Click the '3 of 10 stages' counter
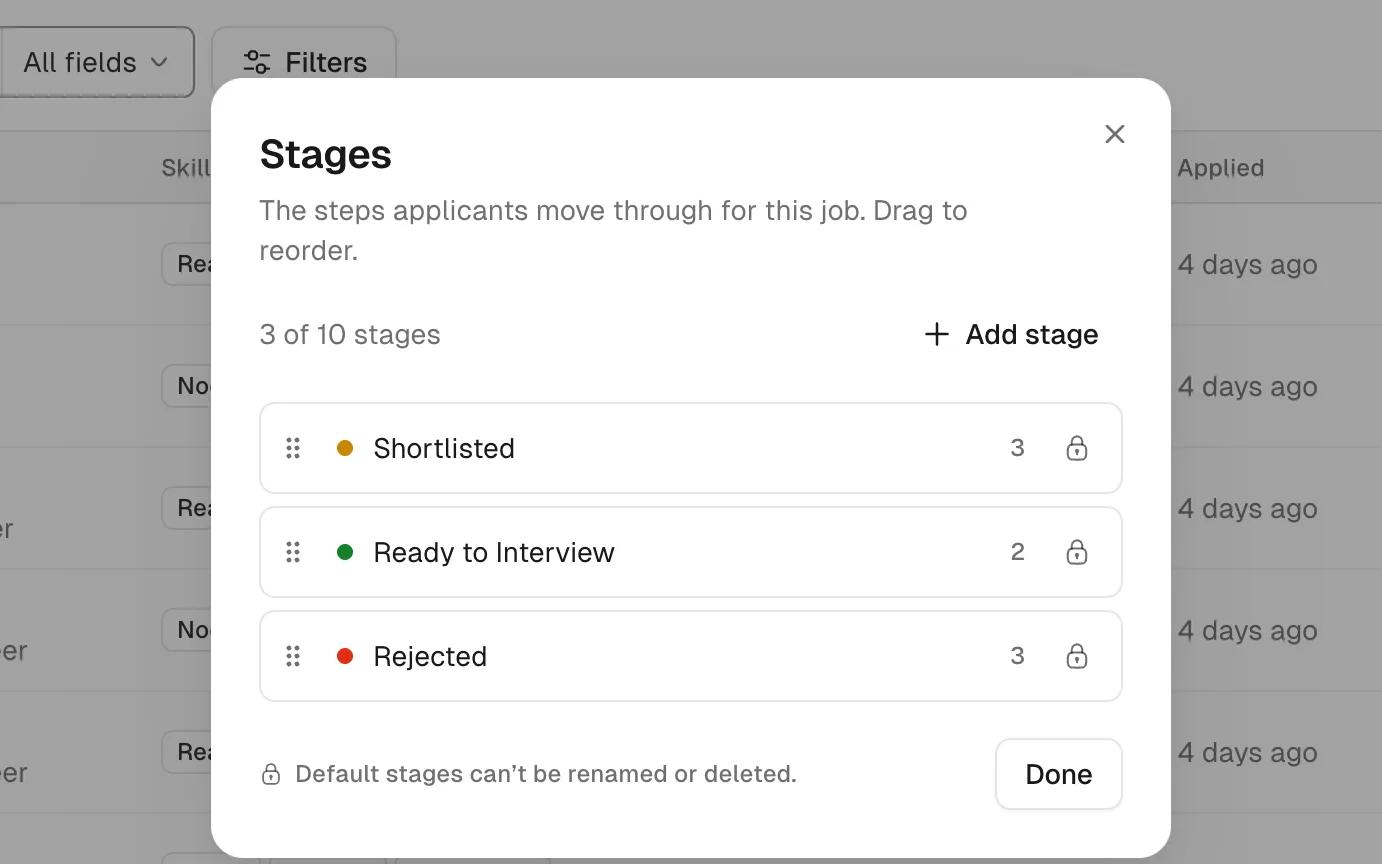This screenshot has width=1382, height=864. tap(350, 334)
